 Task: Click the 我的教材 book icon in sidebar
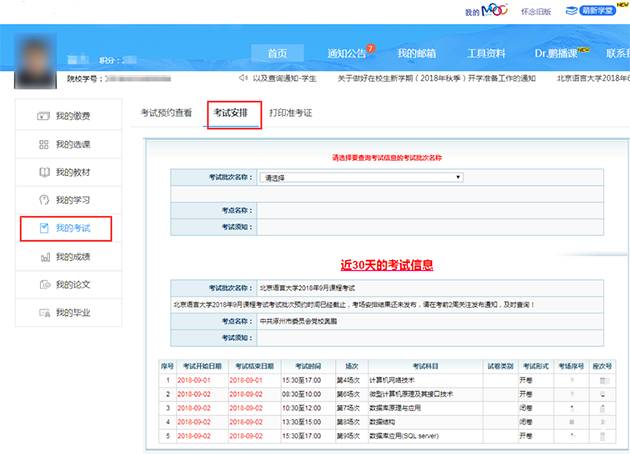click(x=43, y=172)
